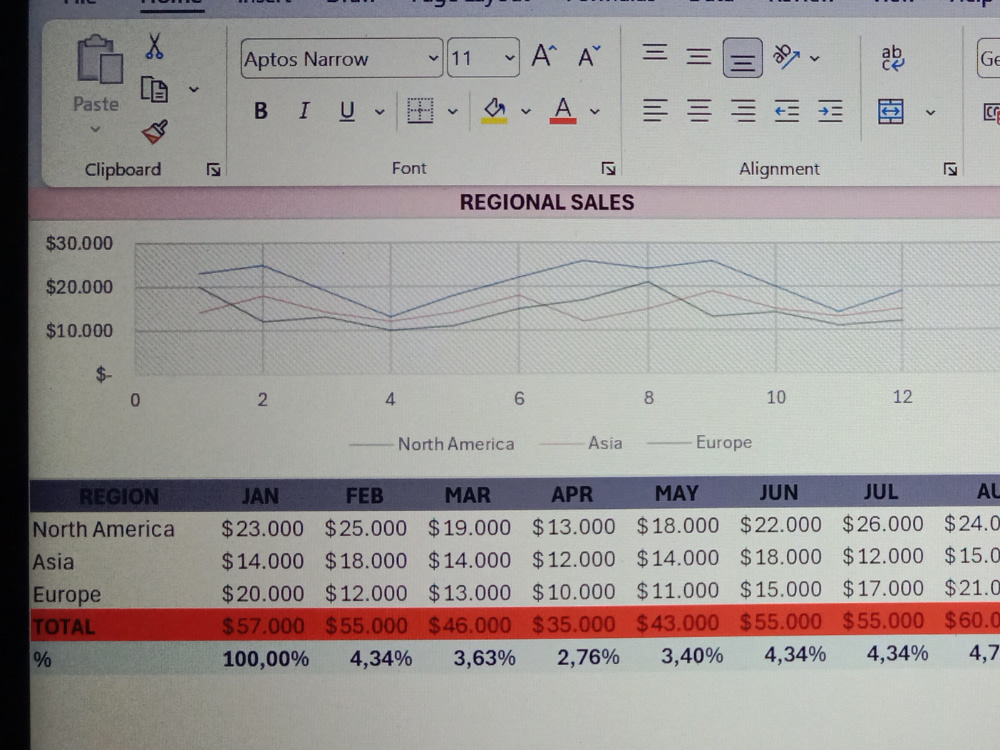The image size is (1000, 750).
Task: Click the 2,76% percentage cell
Action: (x=588, y=657)
